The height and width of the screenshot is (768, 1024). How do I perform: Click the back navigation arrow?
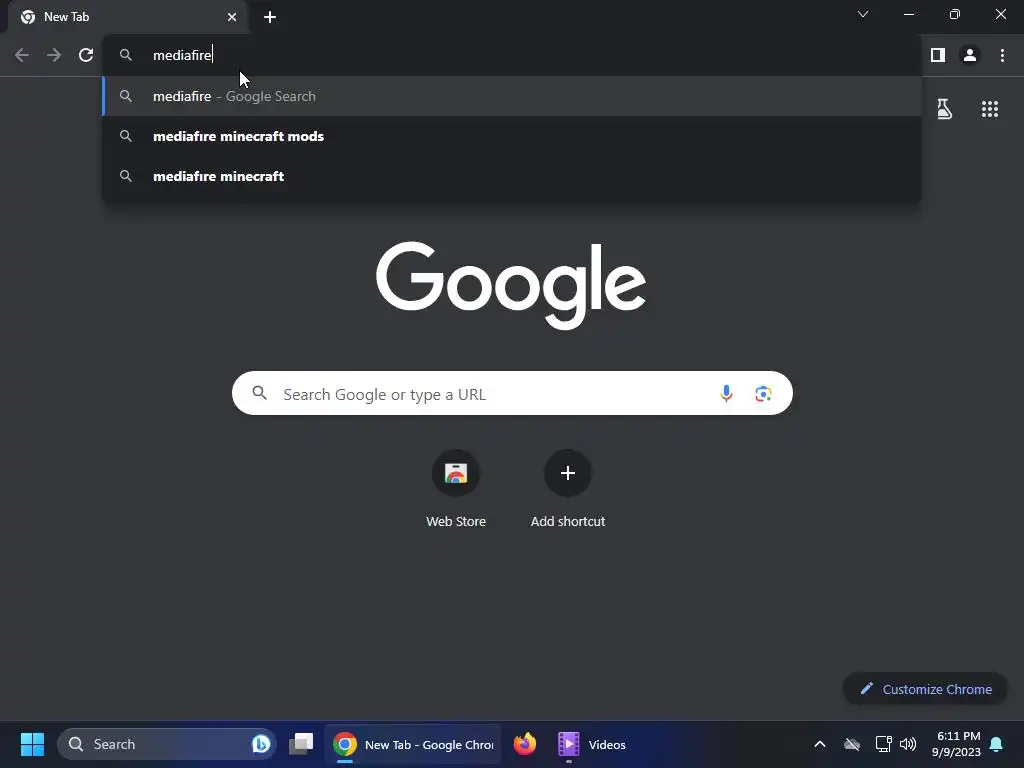click(x=22, y=55)
